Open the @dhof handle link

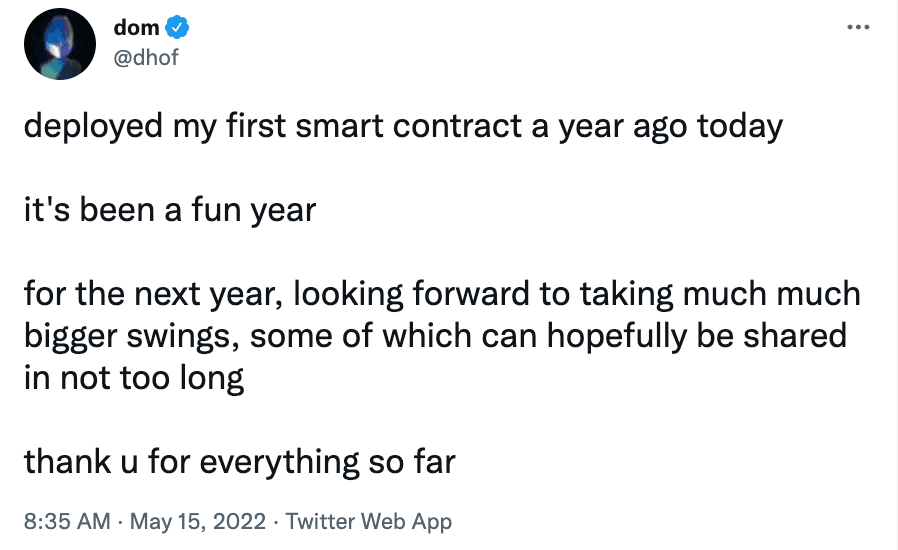[x=146, y=57]
